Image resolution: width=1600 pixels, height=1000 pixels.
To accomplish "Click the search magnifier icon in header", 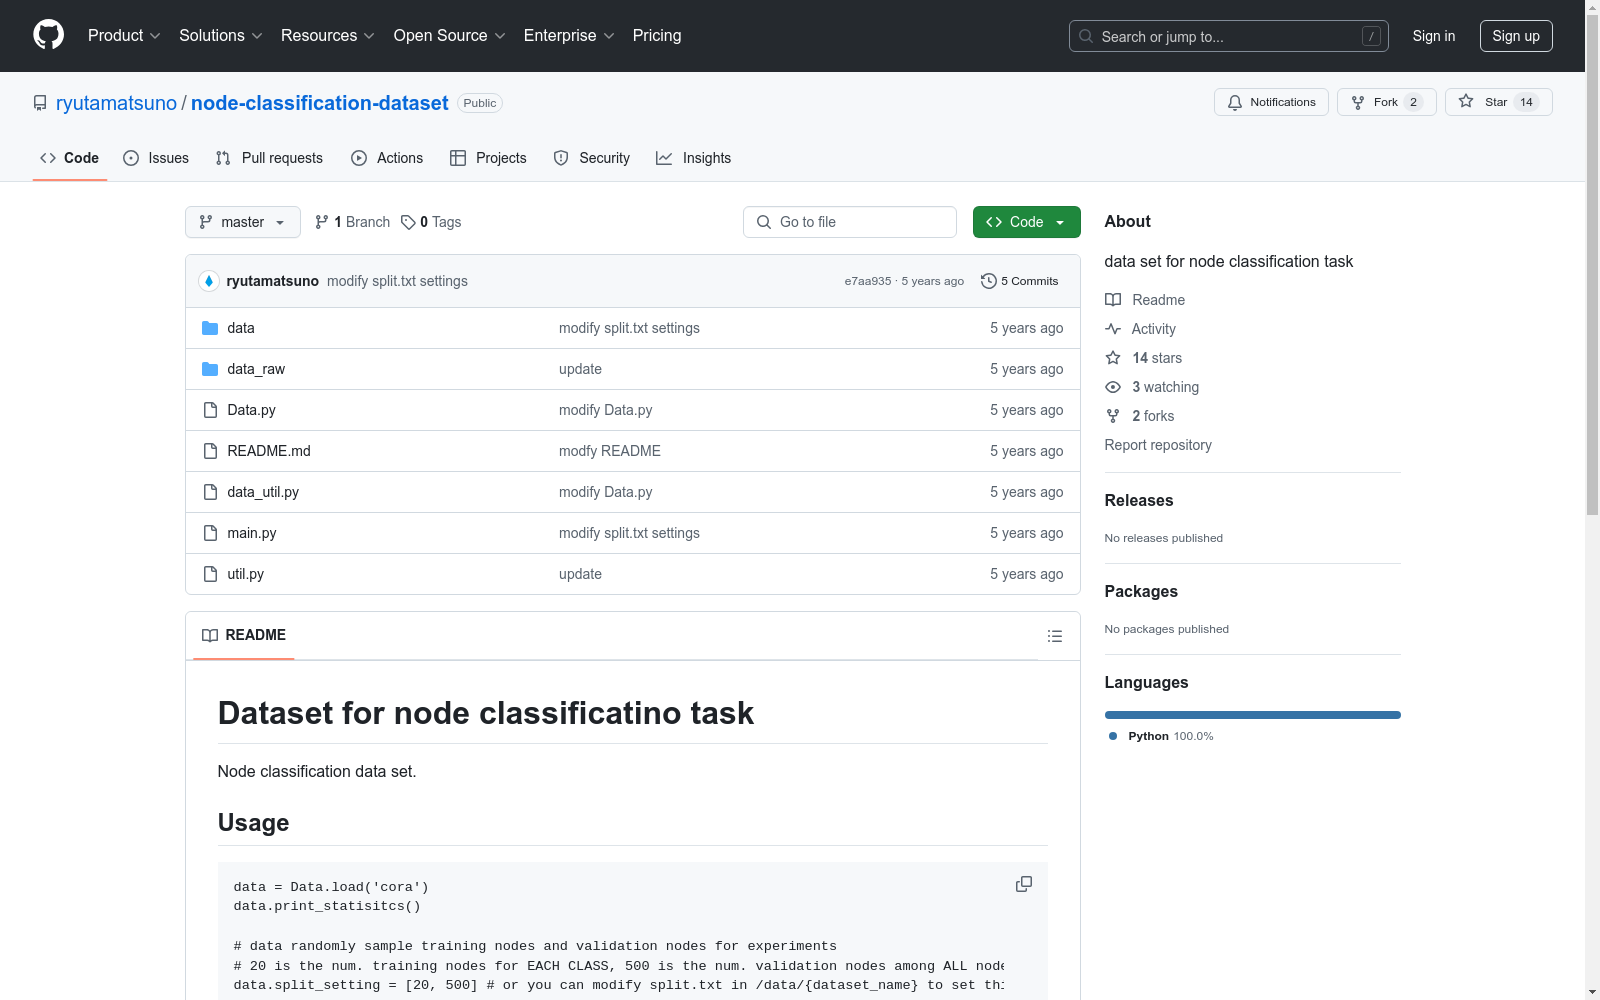I will point(1086,36).
